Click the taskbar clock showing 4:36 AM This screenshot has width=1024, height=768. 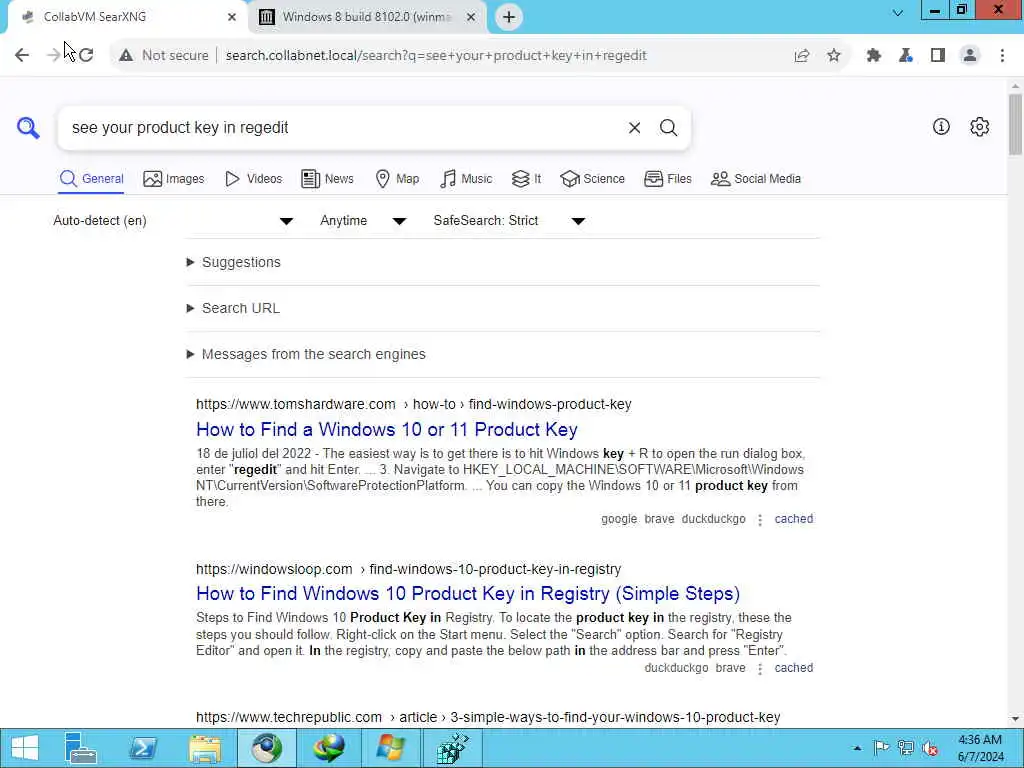[980, 748]
